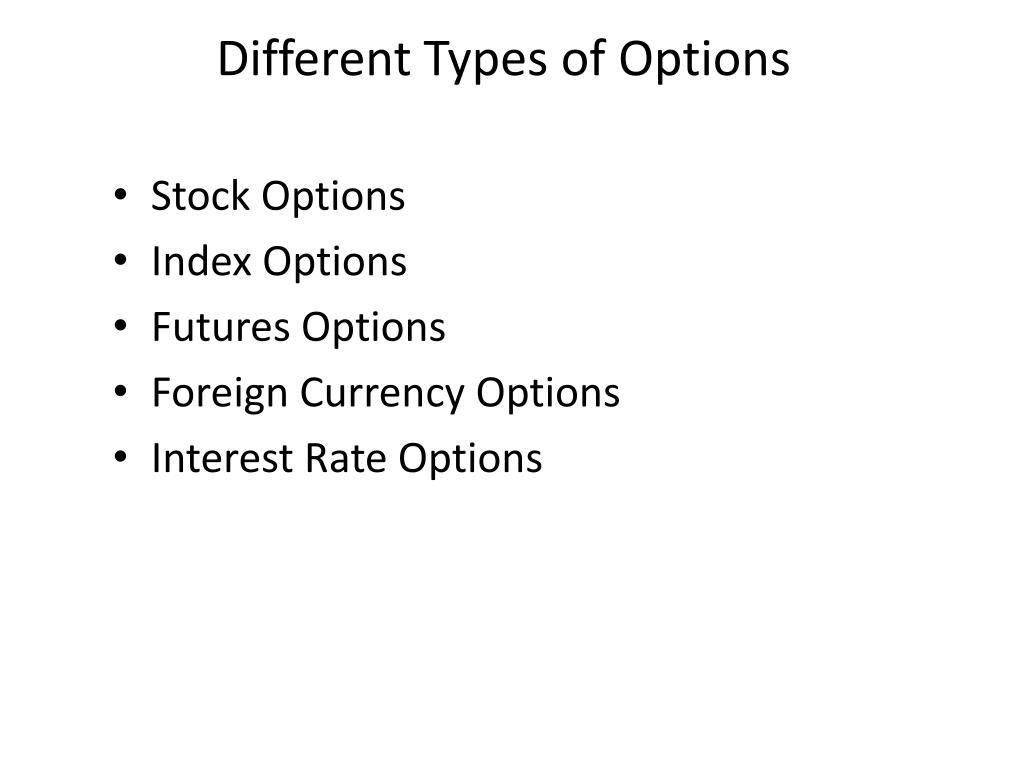This screenshot has height=768, width=1024.
Task: Click the slide title 'Different Types of Options'
Action: 504,60
